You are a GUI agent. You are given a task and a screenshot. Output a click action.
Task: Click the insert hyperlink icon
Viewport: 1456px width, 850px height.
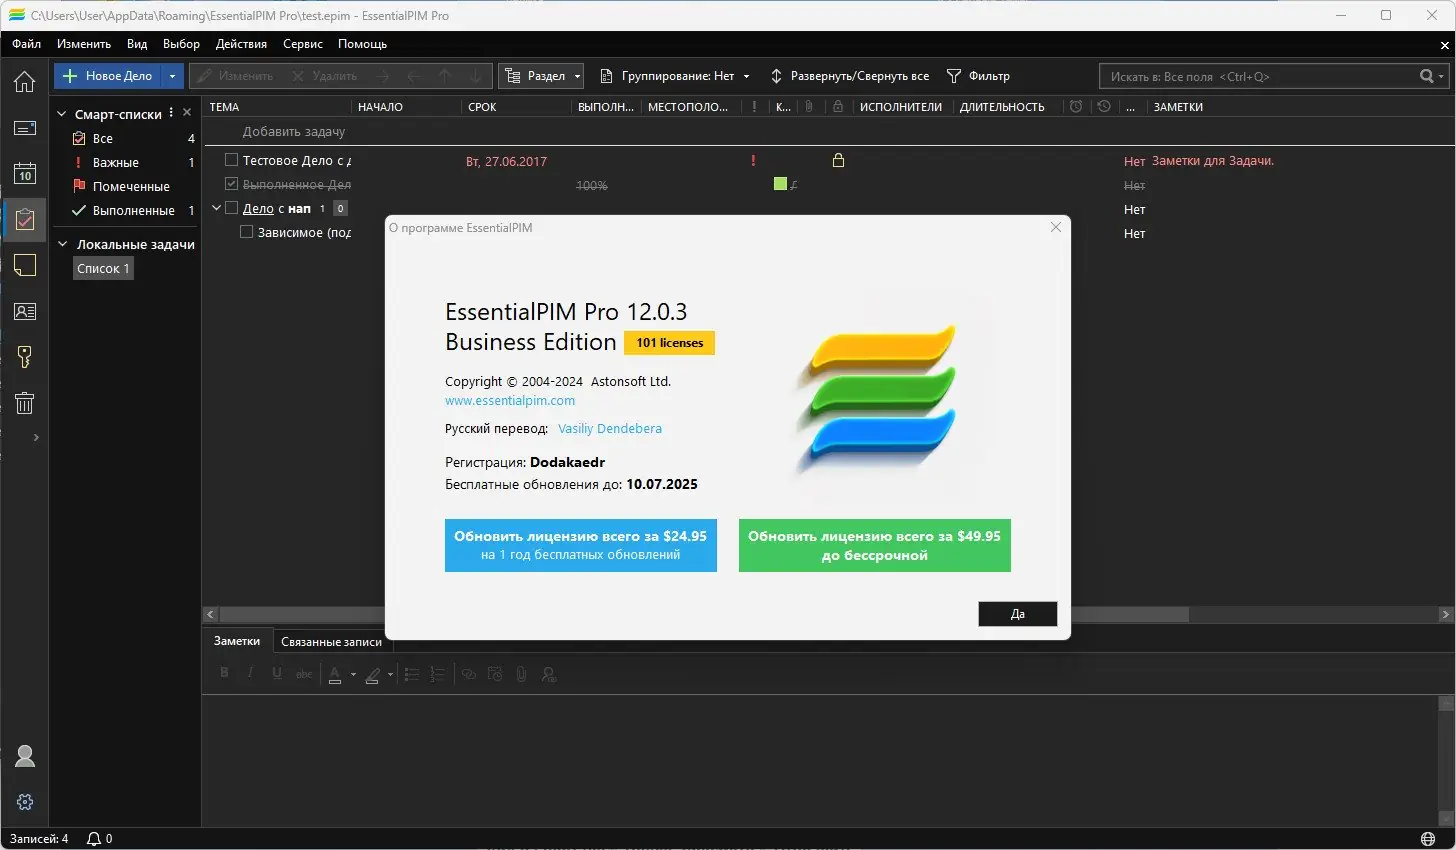point(468,675)
